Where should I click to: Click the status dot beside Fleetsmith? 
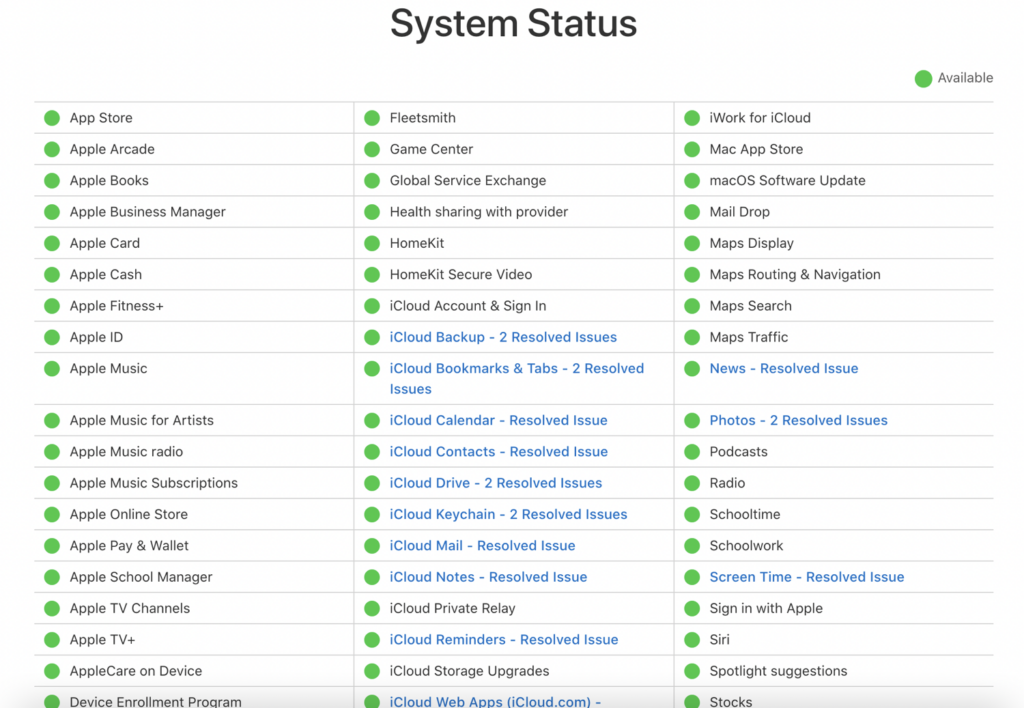pos(372,118)
